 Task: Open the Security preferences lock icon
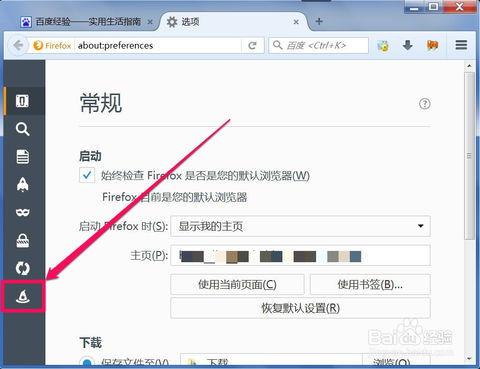[23, 240]
